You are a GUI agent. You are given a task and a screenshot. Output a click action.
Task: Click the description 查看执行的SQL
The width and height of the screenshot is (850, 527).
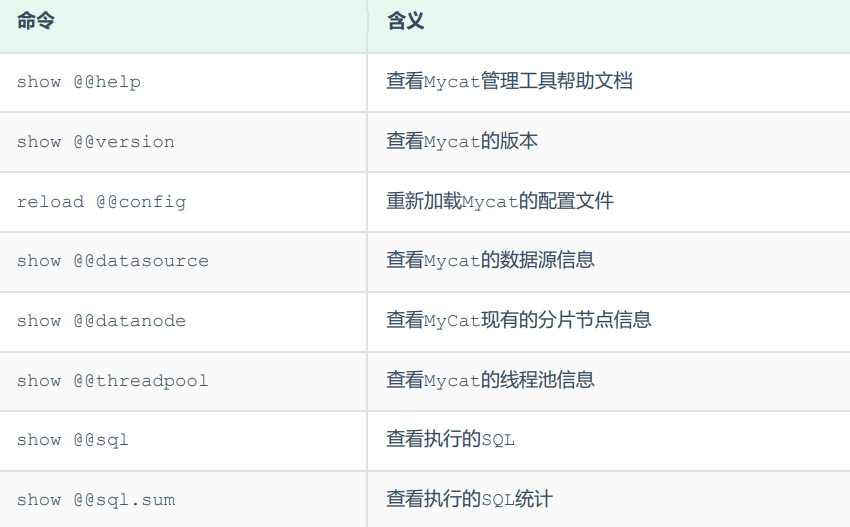pos(450,440)
